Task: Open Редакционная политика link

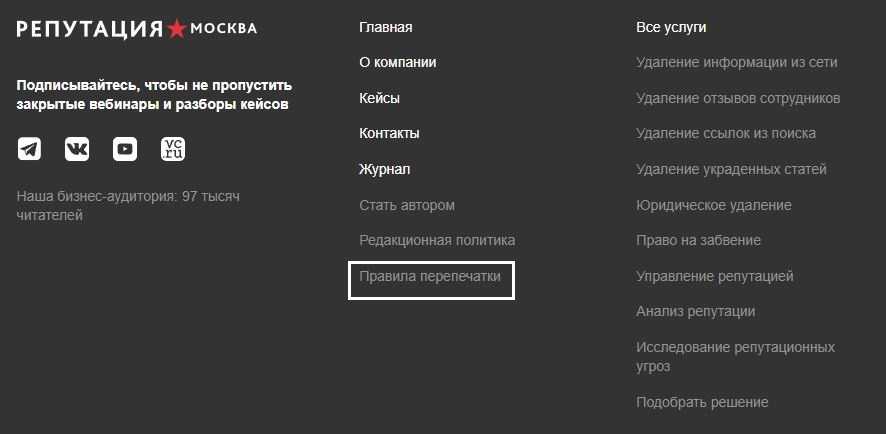Action: click(x=437, y=240)
